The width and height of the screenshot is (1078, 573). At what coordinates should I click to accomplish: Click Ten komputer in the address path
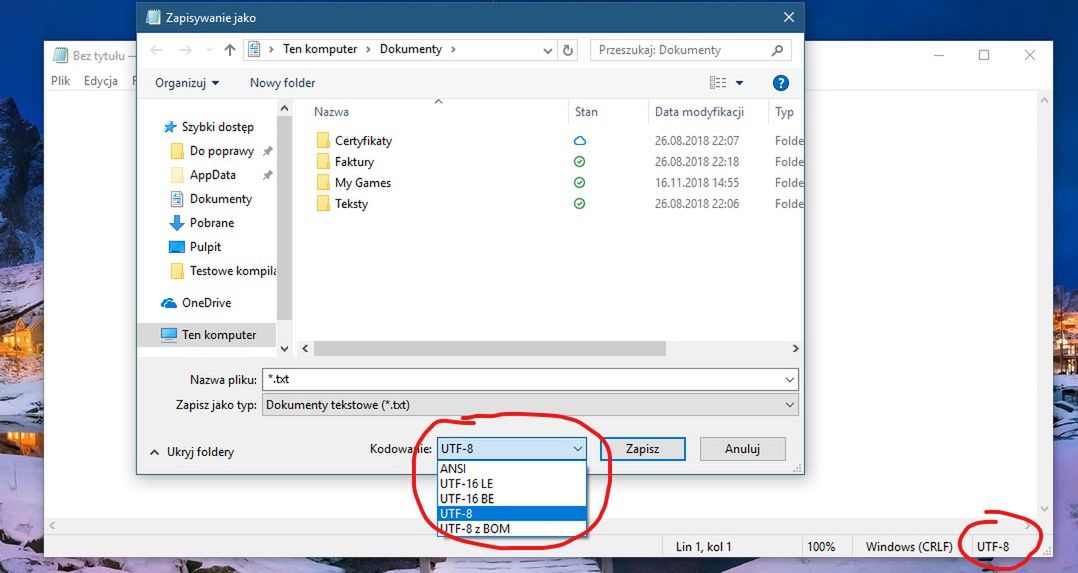[320, 50]
